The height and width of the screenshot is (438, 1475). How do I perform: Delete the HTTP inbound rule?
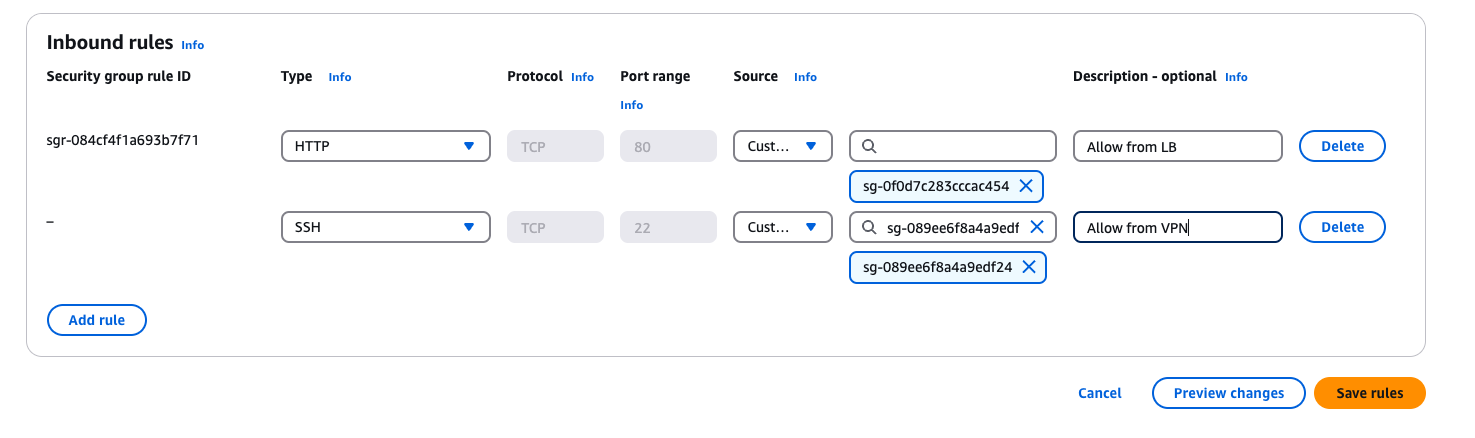click(1342, 146)
